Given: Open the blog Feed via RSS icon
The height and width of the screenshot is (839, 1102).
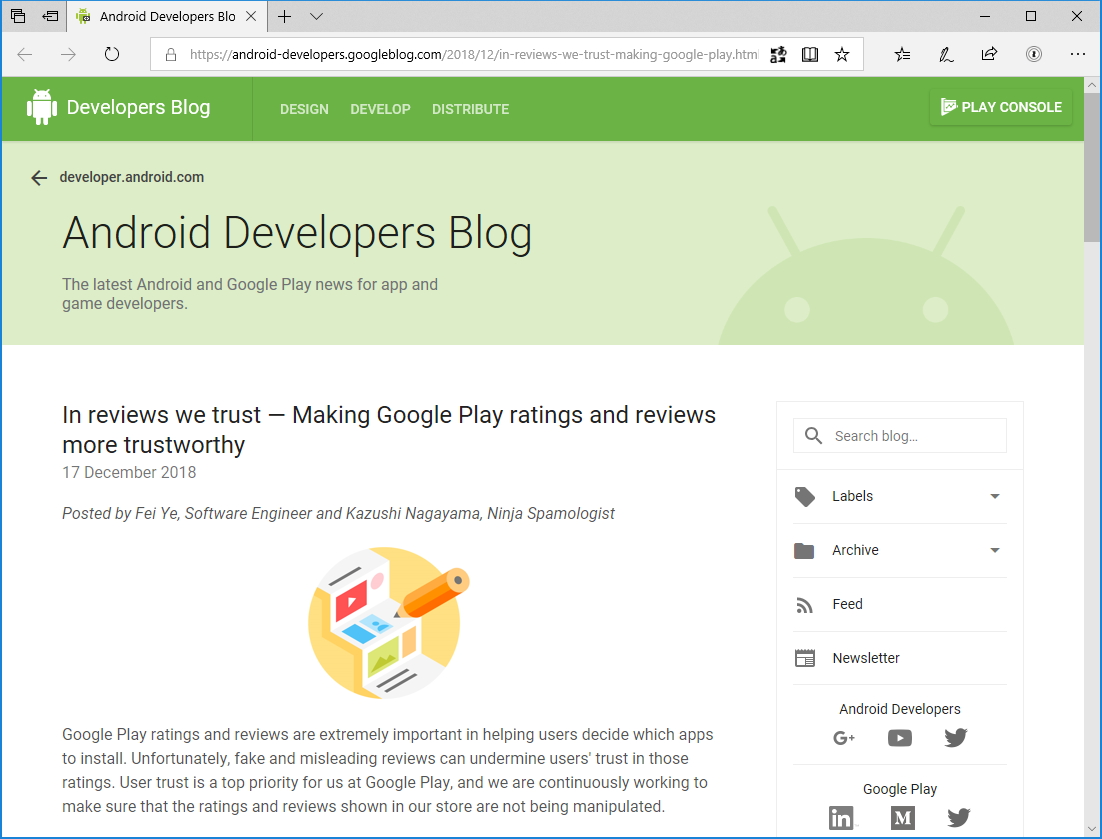Looking at the screenshot, I should point(805,604).
